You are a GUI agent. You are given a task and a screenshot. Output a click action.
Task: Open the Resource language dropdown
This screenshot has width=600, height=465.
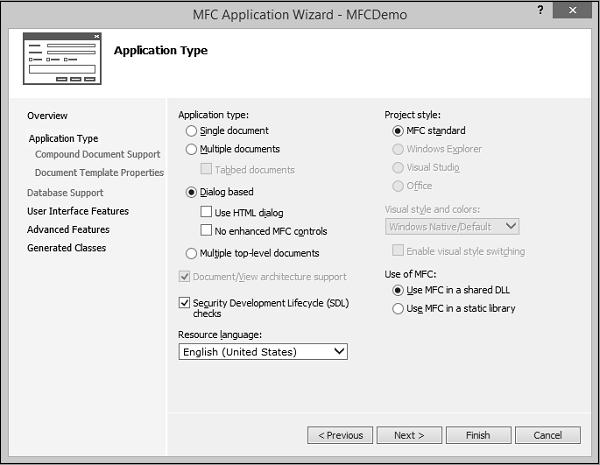click(x=263, y=352)
